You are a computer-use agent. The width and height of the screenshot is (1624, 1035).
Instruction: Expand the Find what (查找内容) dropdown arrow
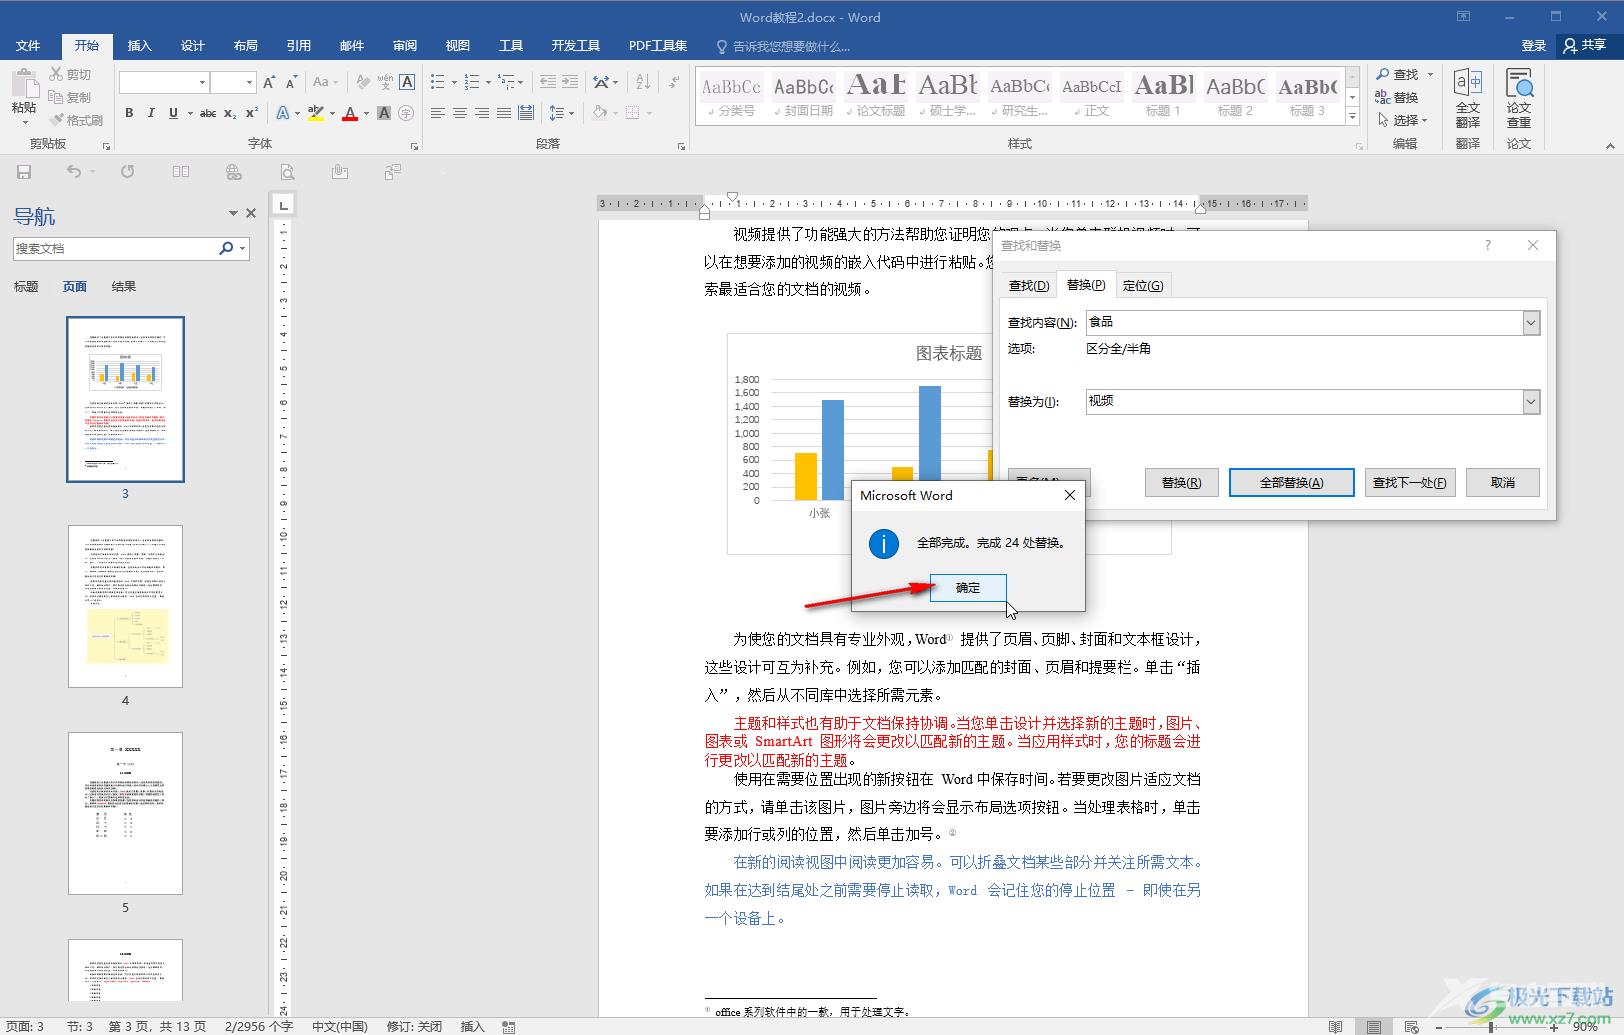pos(1531,322)
